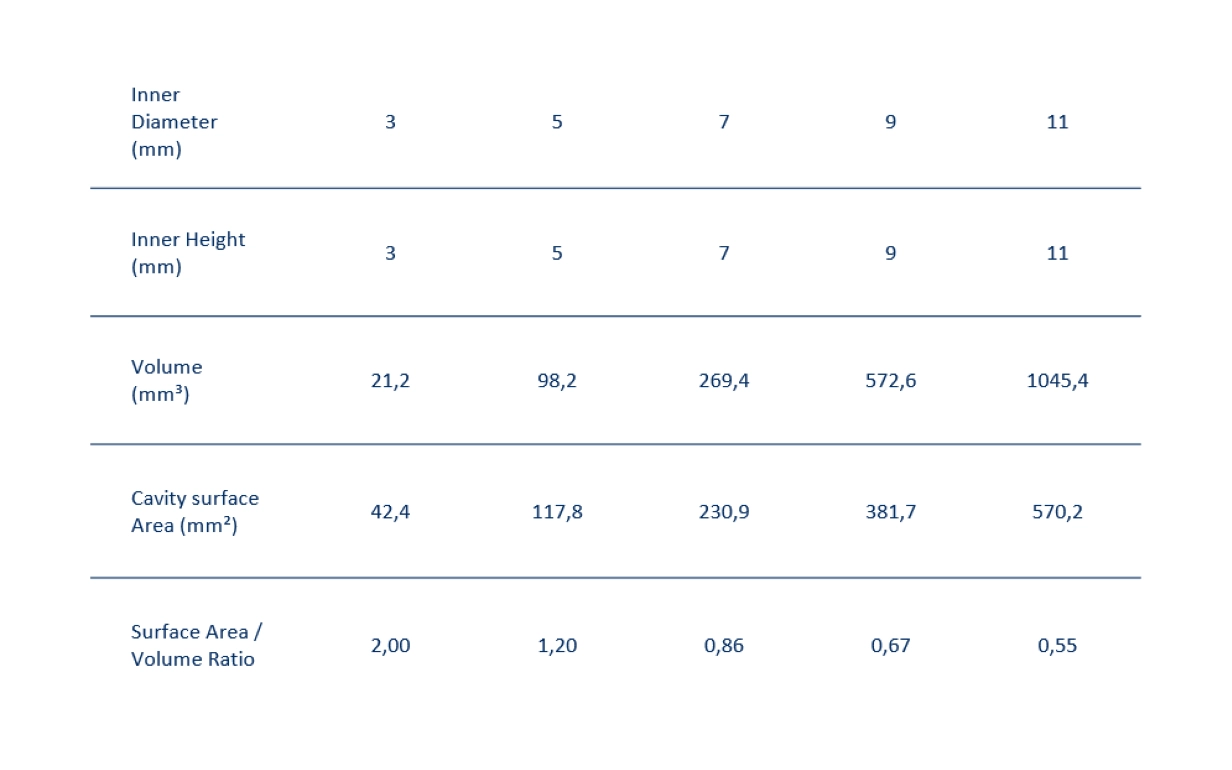Click the Volume (mm³) row label

(x=166, y=381)
